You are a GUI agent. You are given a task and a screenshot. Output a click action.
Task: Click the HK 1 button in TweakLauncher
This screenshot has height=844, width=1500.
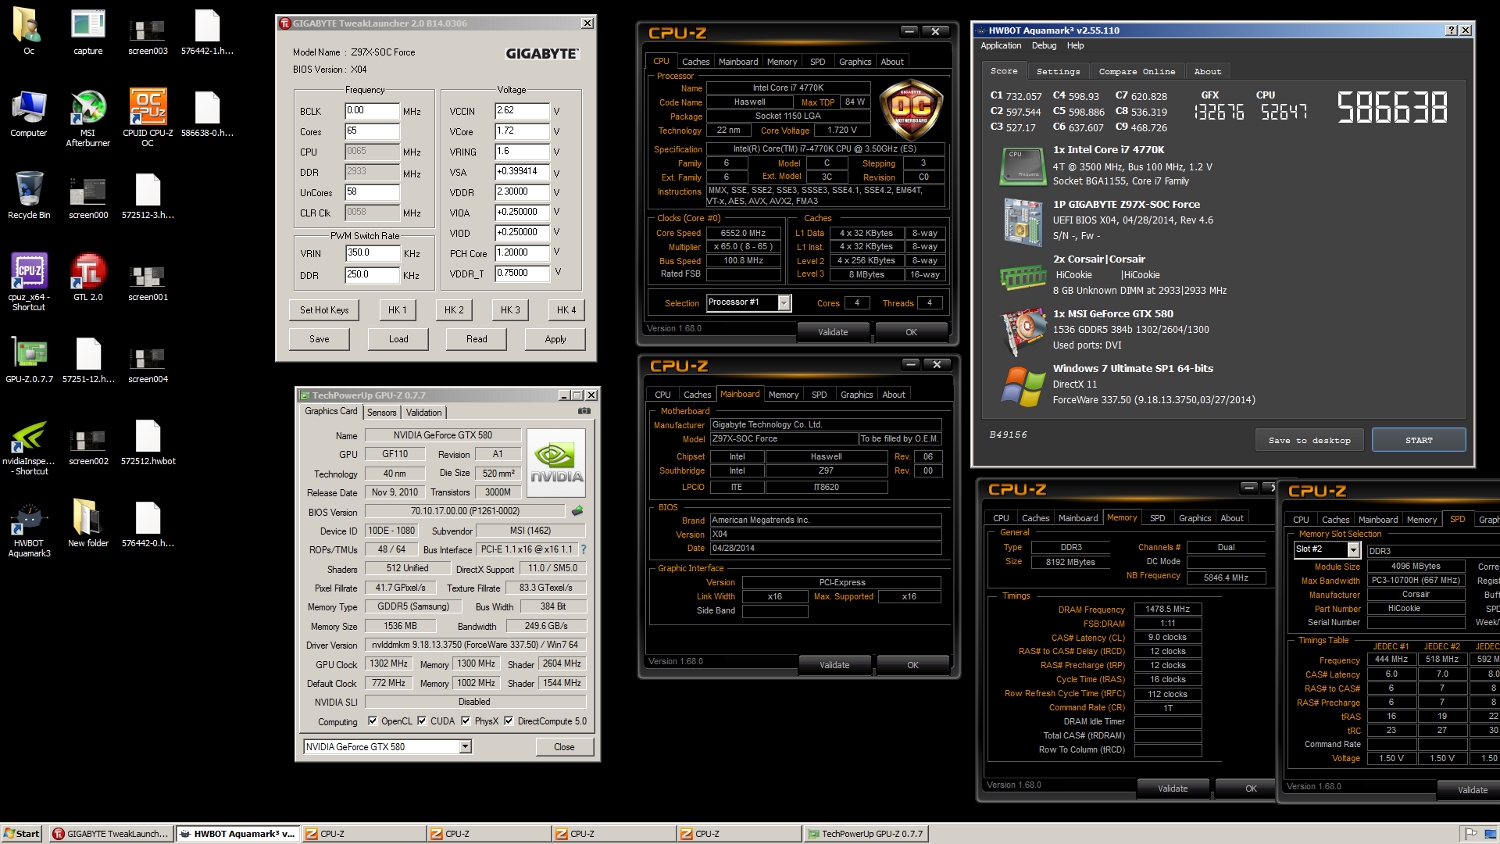(x=398, y=310)
